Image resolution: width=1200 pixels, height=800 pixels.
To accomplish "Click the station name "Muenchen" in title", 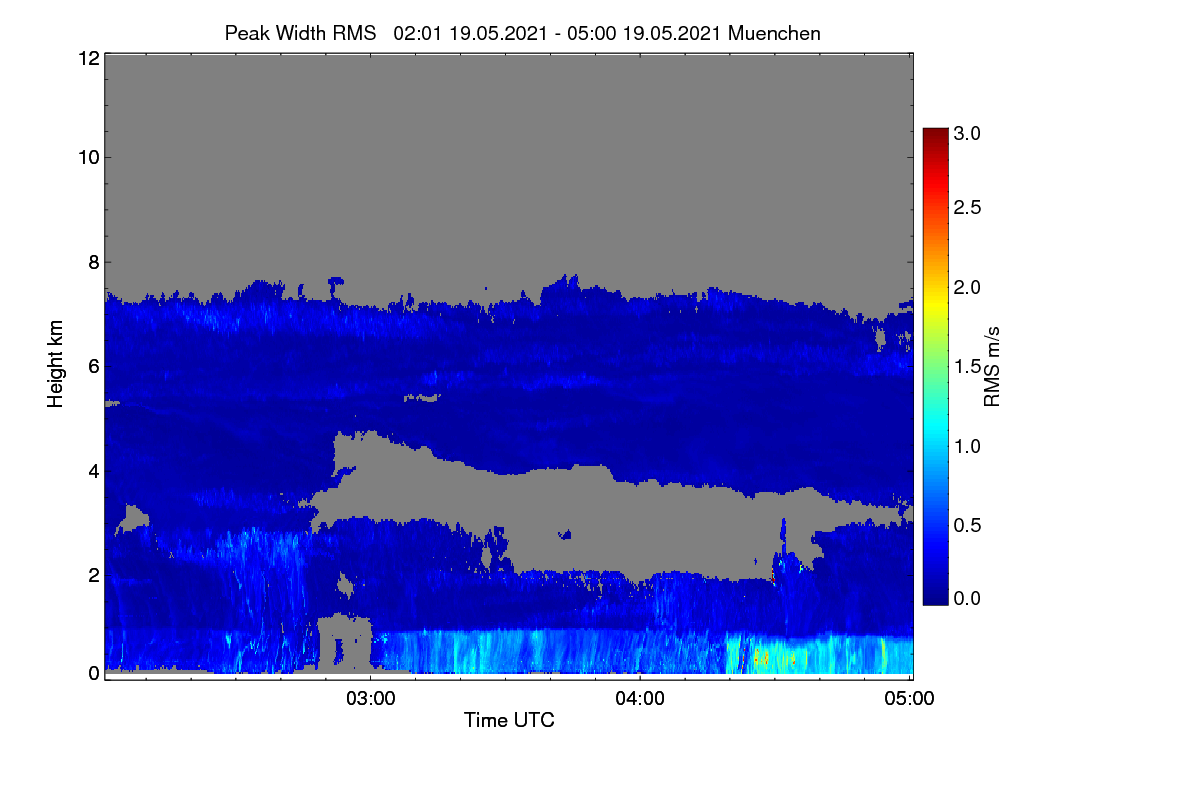I will click(775, 33).
